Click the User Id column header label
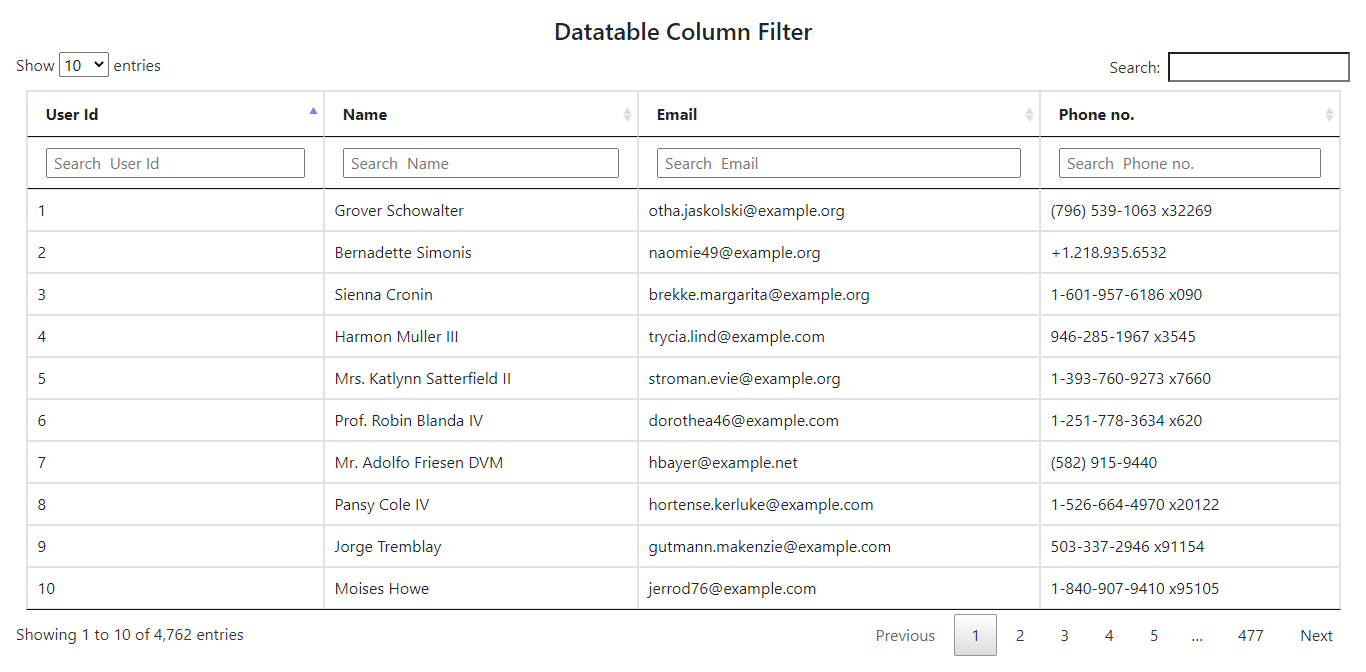 tap(72, 114)
